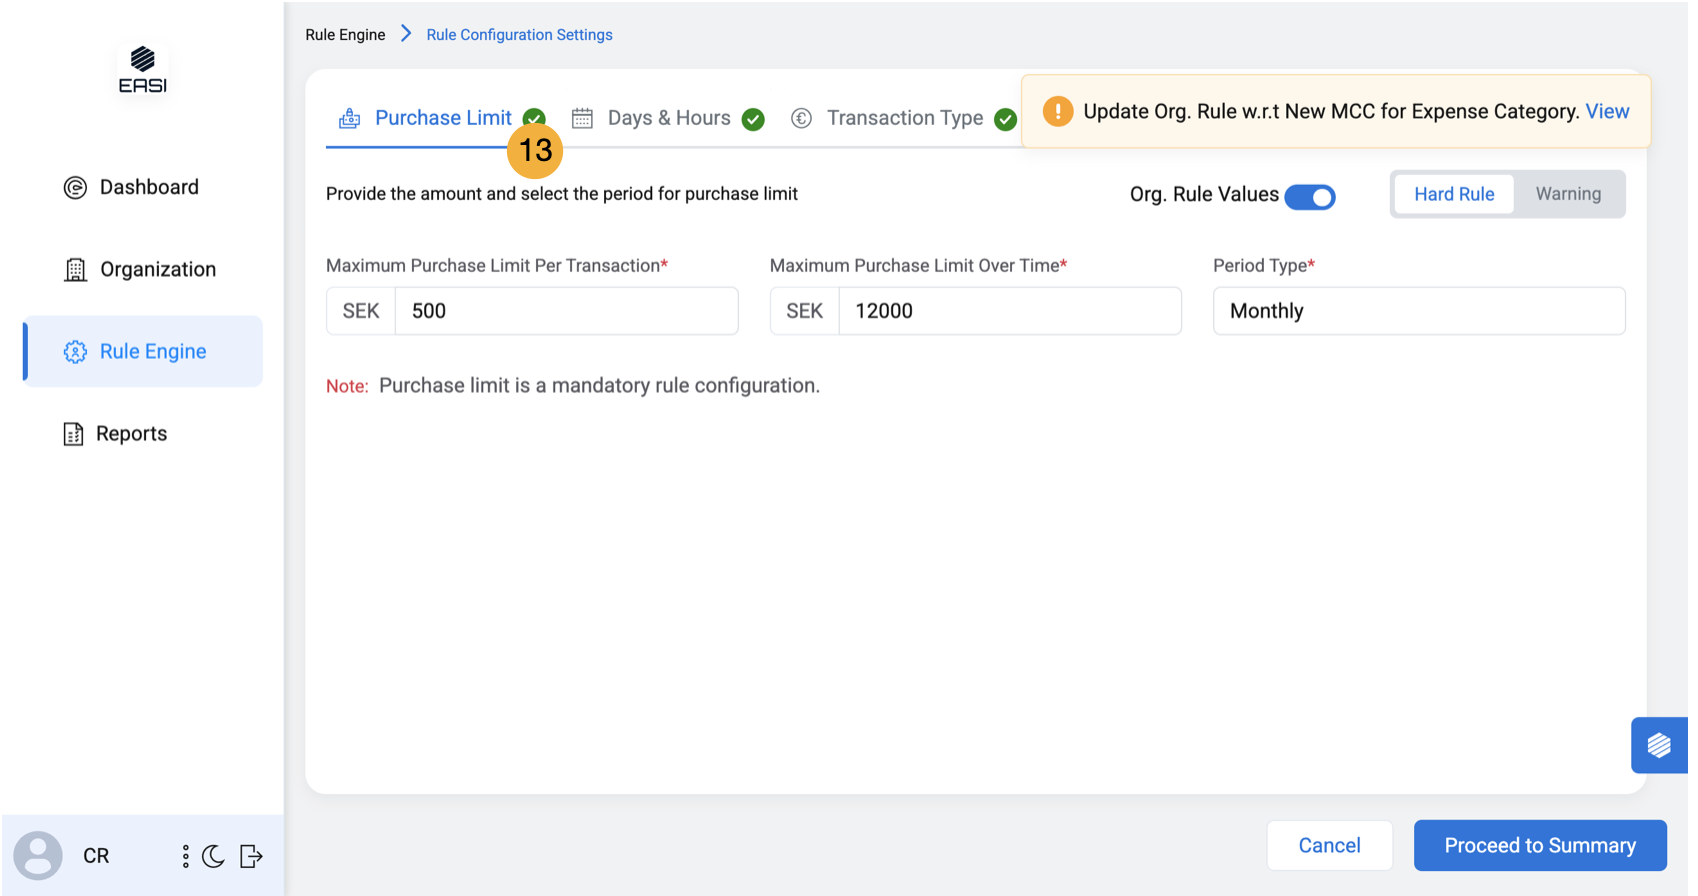This screenshot has height=896, width=1698.
Task: Click the logout icon
Action: click(251, 856)
